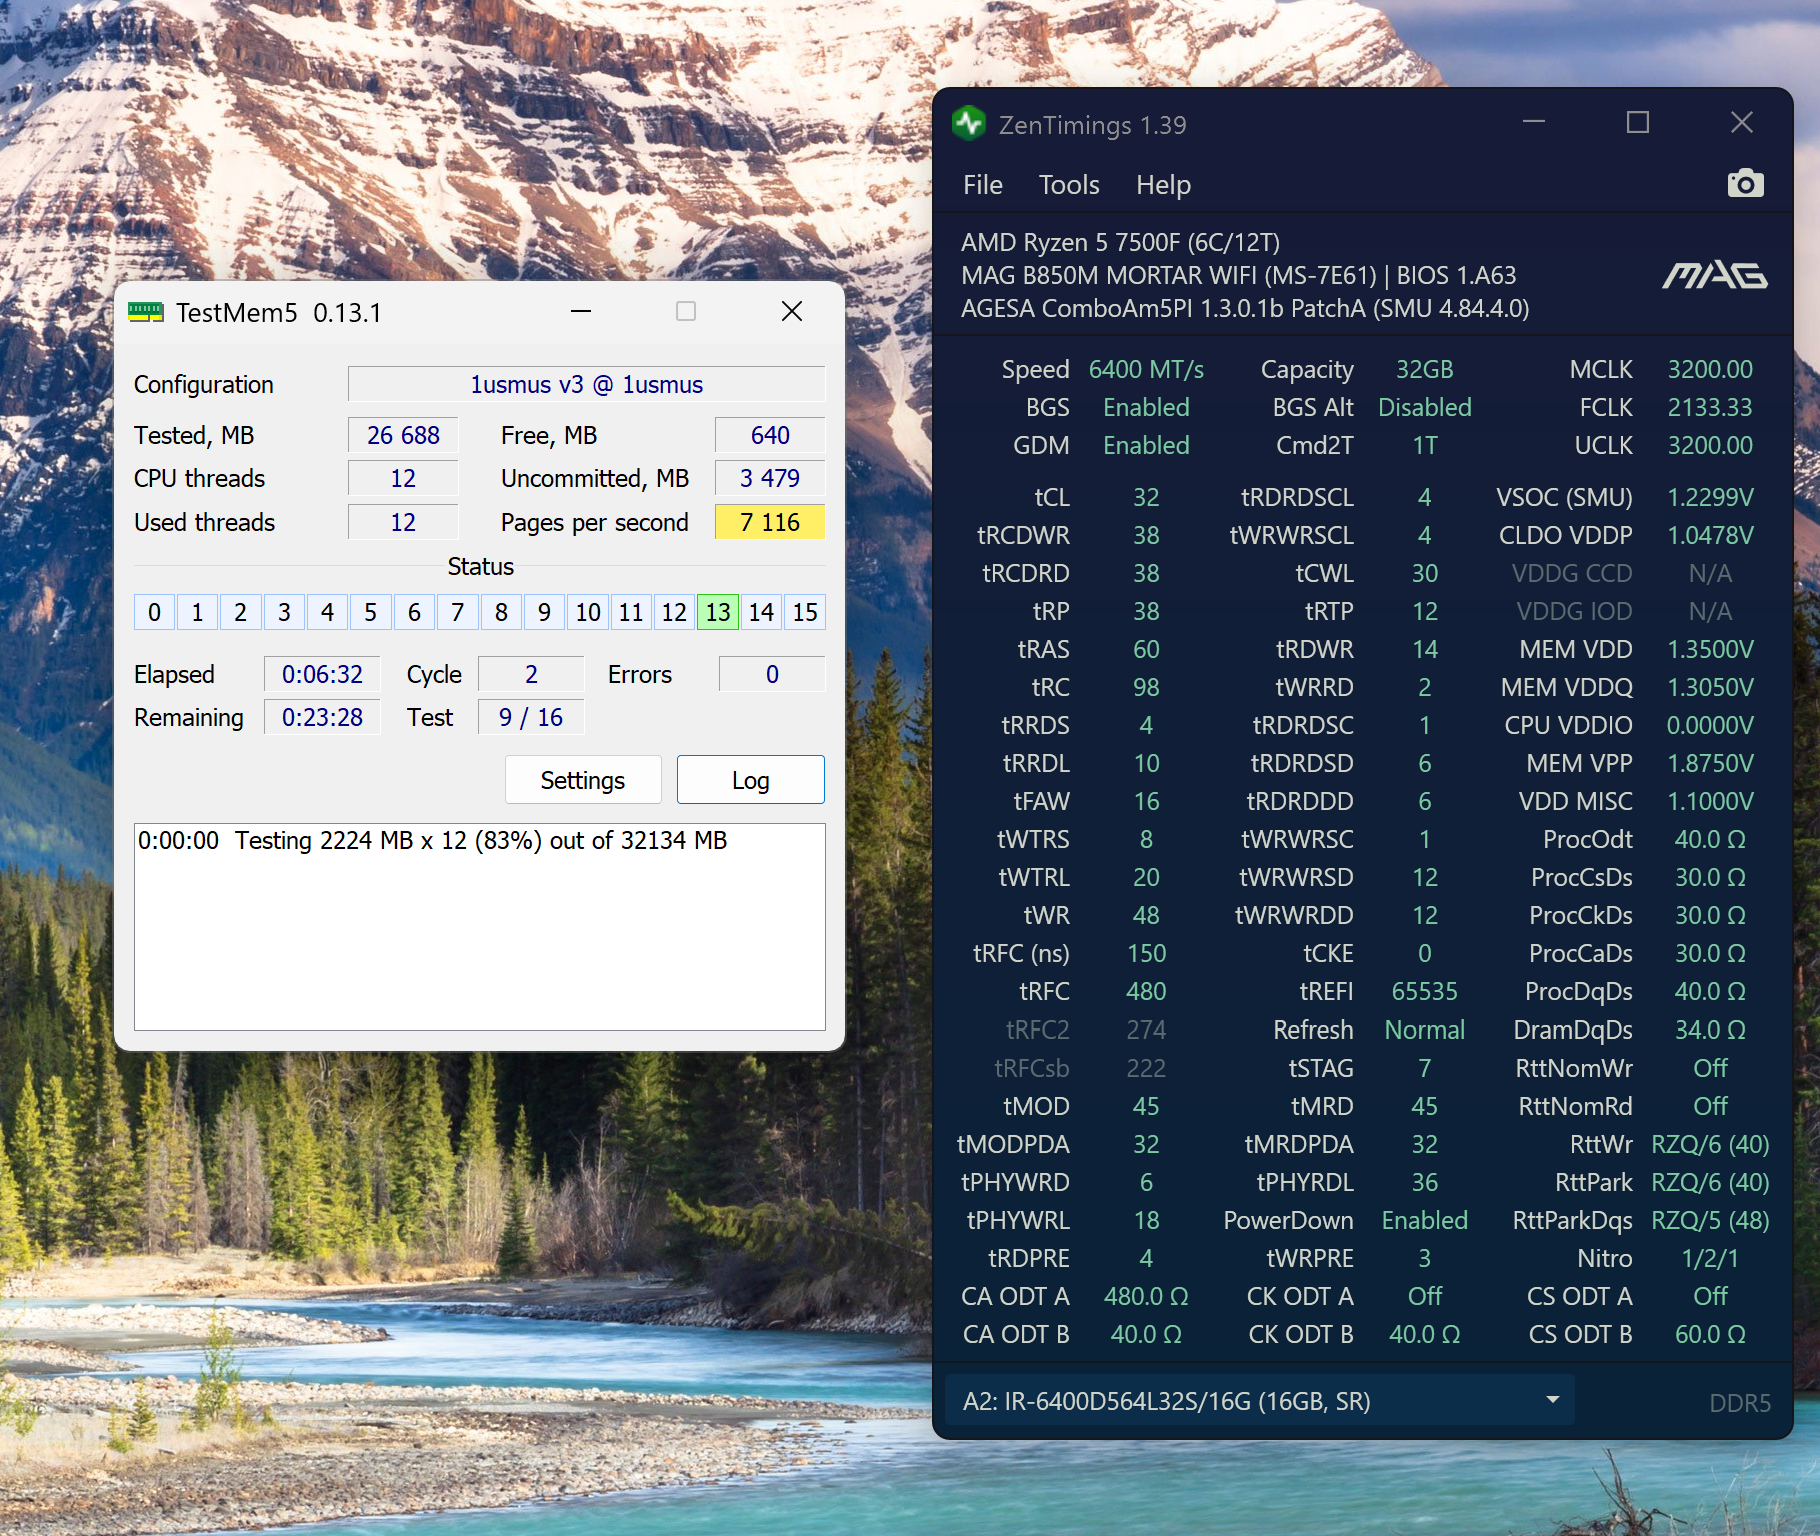The height and width of the screenshot is (1536, 1820).
Task: Click the tRFC (ns) value 150
Action: click(1146, 953)
